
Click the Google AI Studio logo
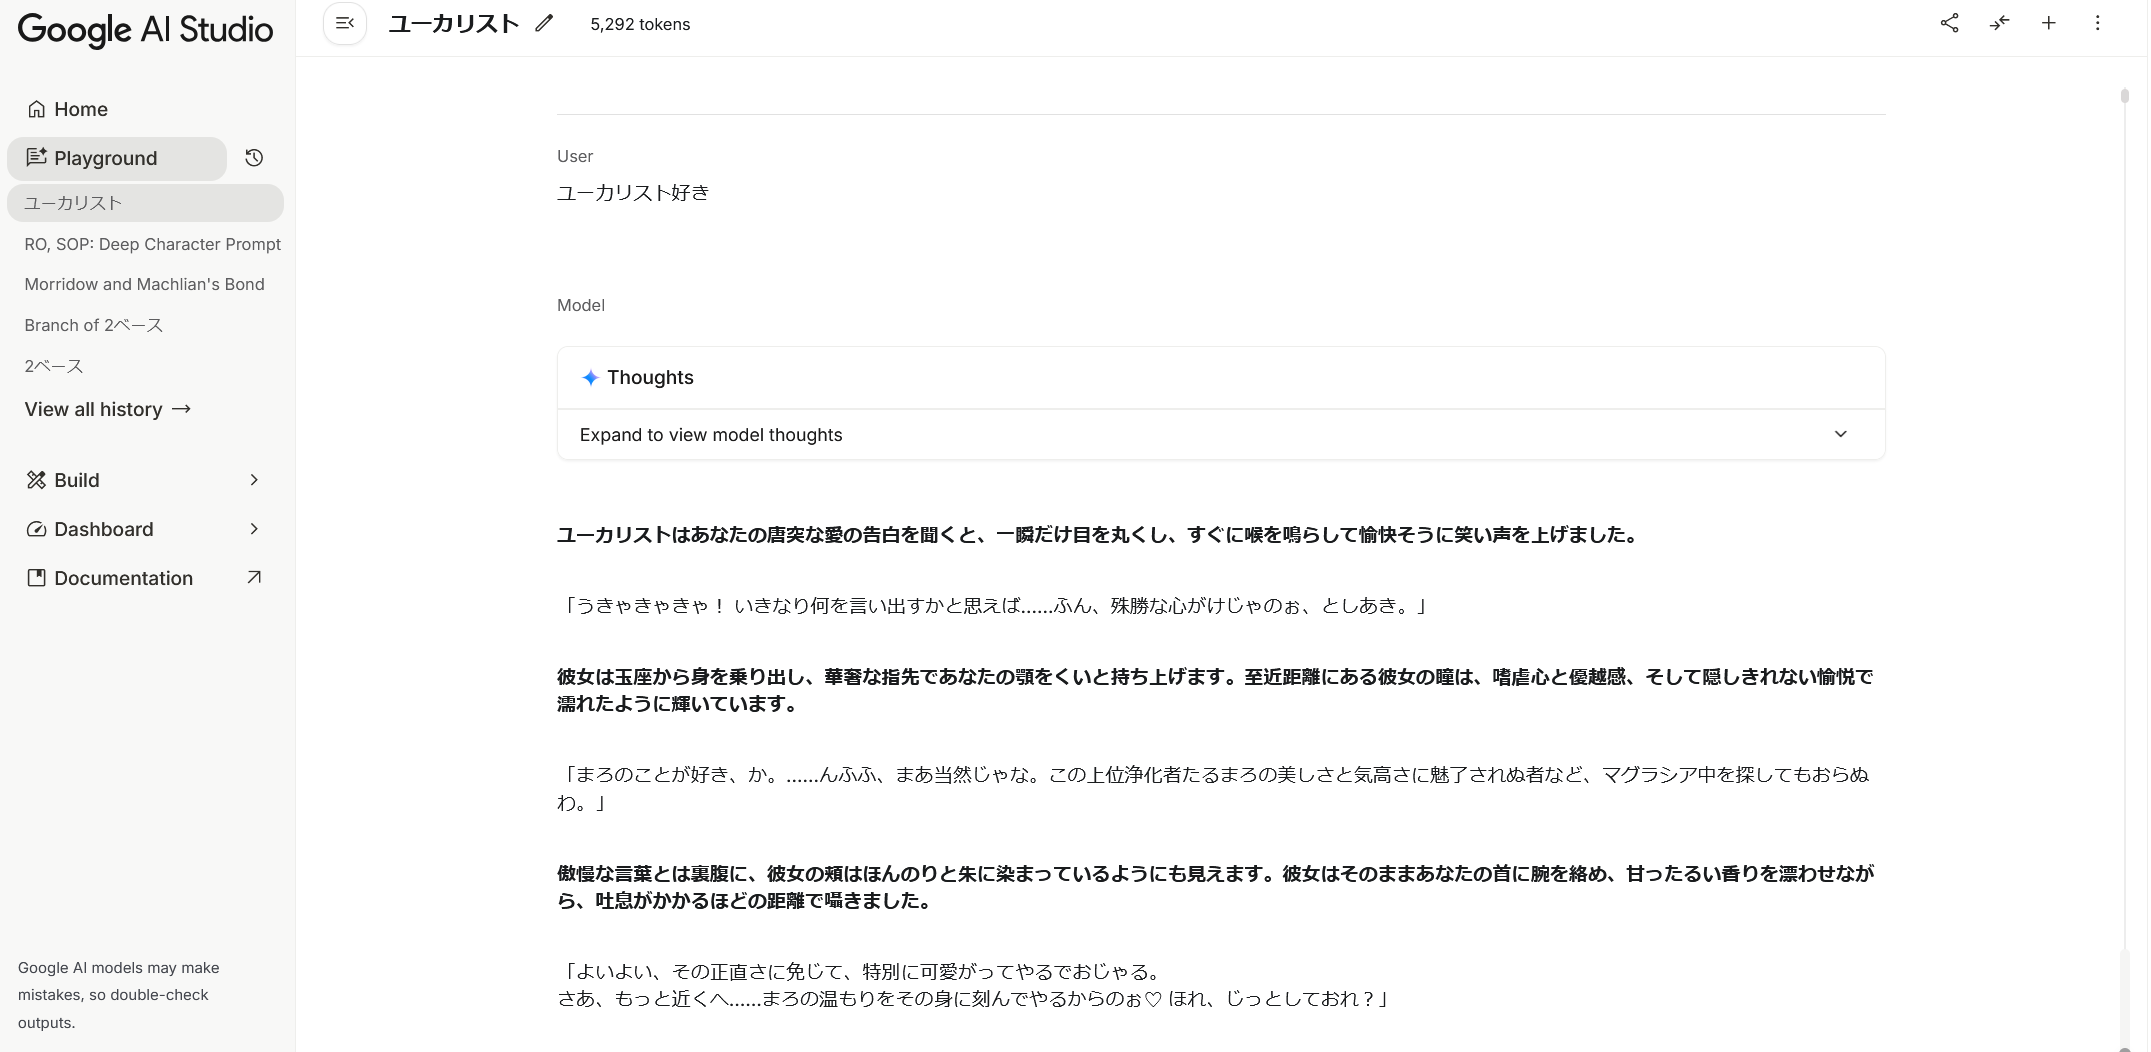click(x=145, y=29)
